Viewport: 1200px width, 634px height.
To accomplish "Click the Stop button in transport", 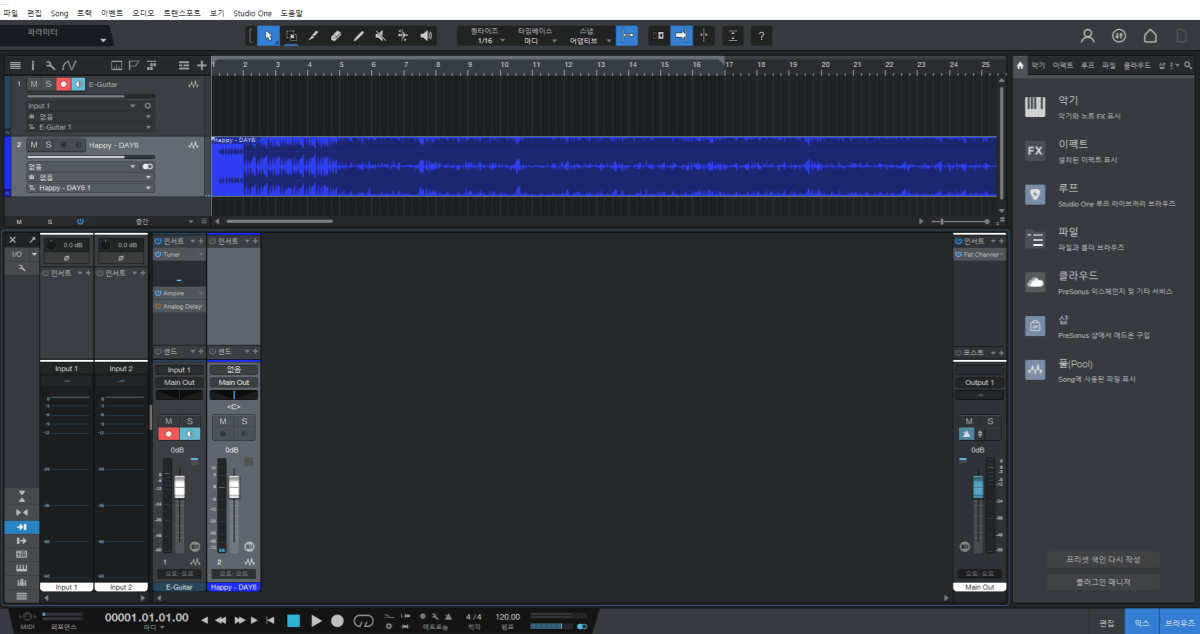I will click(x=293, y=621).
